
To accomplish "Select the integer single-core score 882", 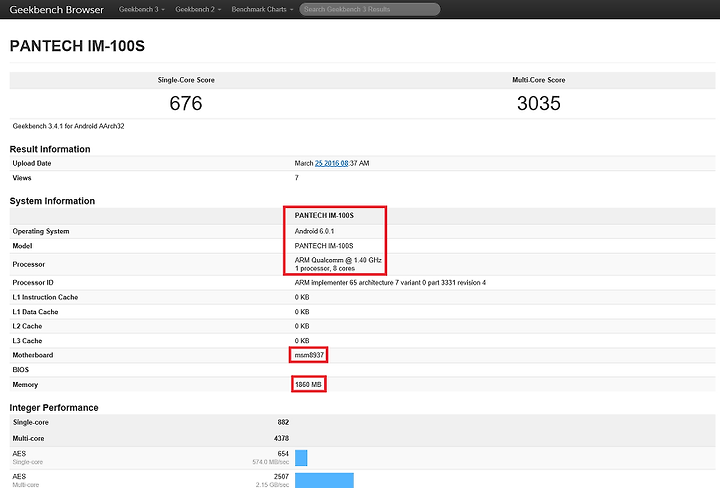I will (x=283, y=422).
